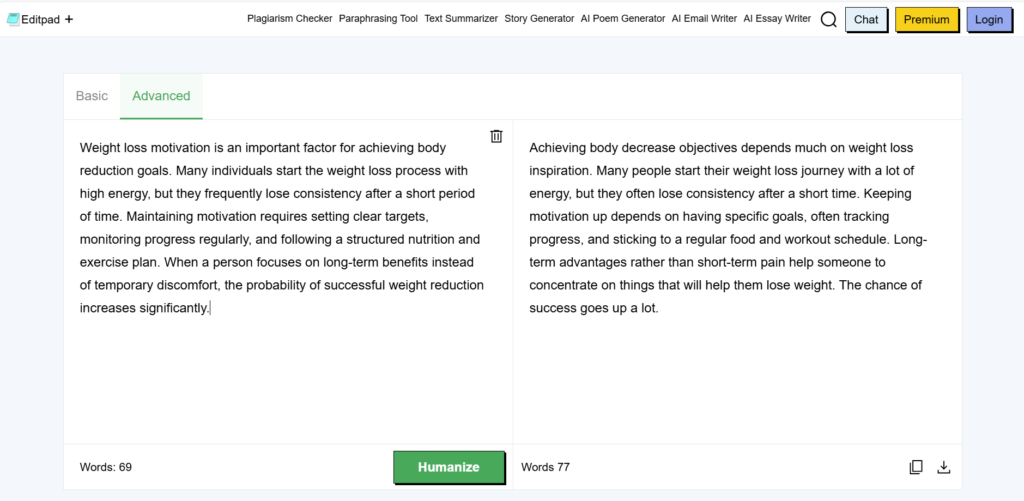Image resolution: width=1024 pixels, height=501 pixels.
Task: Delete input text with trash icon
Action: [x=496, y=136]
